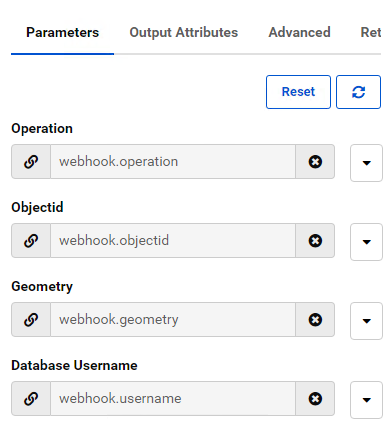Expand the Geometry parameter dropdown arrow
This screenshot has height=433, width=391.
pyautogui.click(x=366, y=321)
